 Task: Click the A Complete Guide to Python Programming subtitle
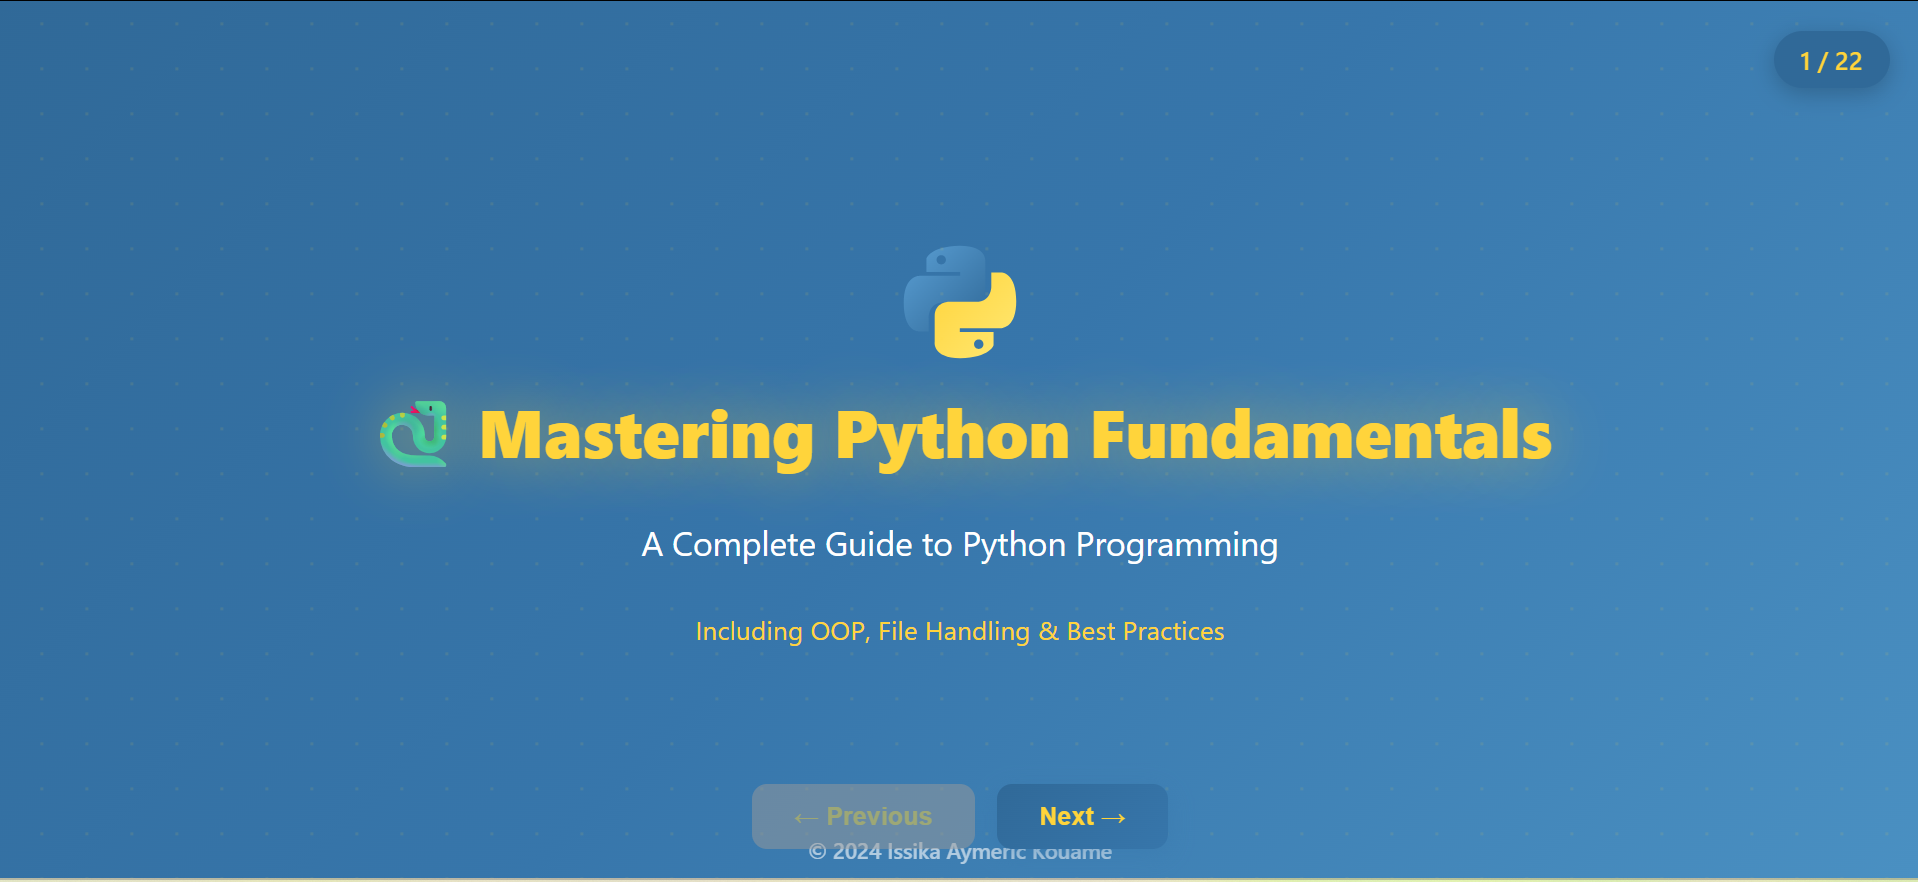point(960,545)
